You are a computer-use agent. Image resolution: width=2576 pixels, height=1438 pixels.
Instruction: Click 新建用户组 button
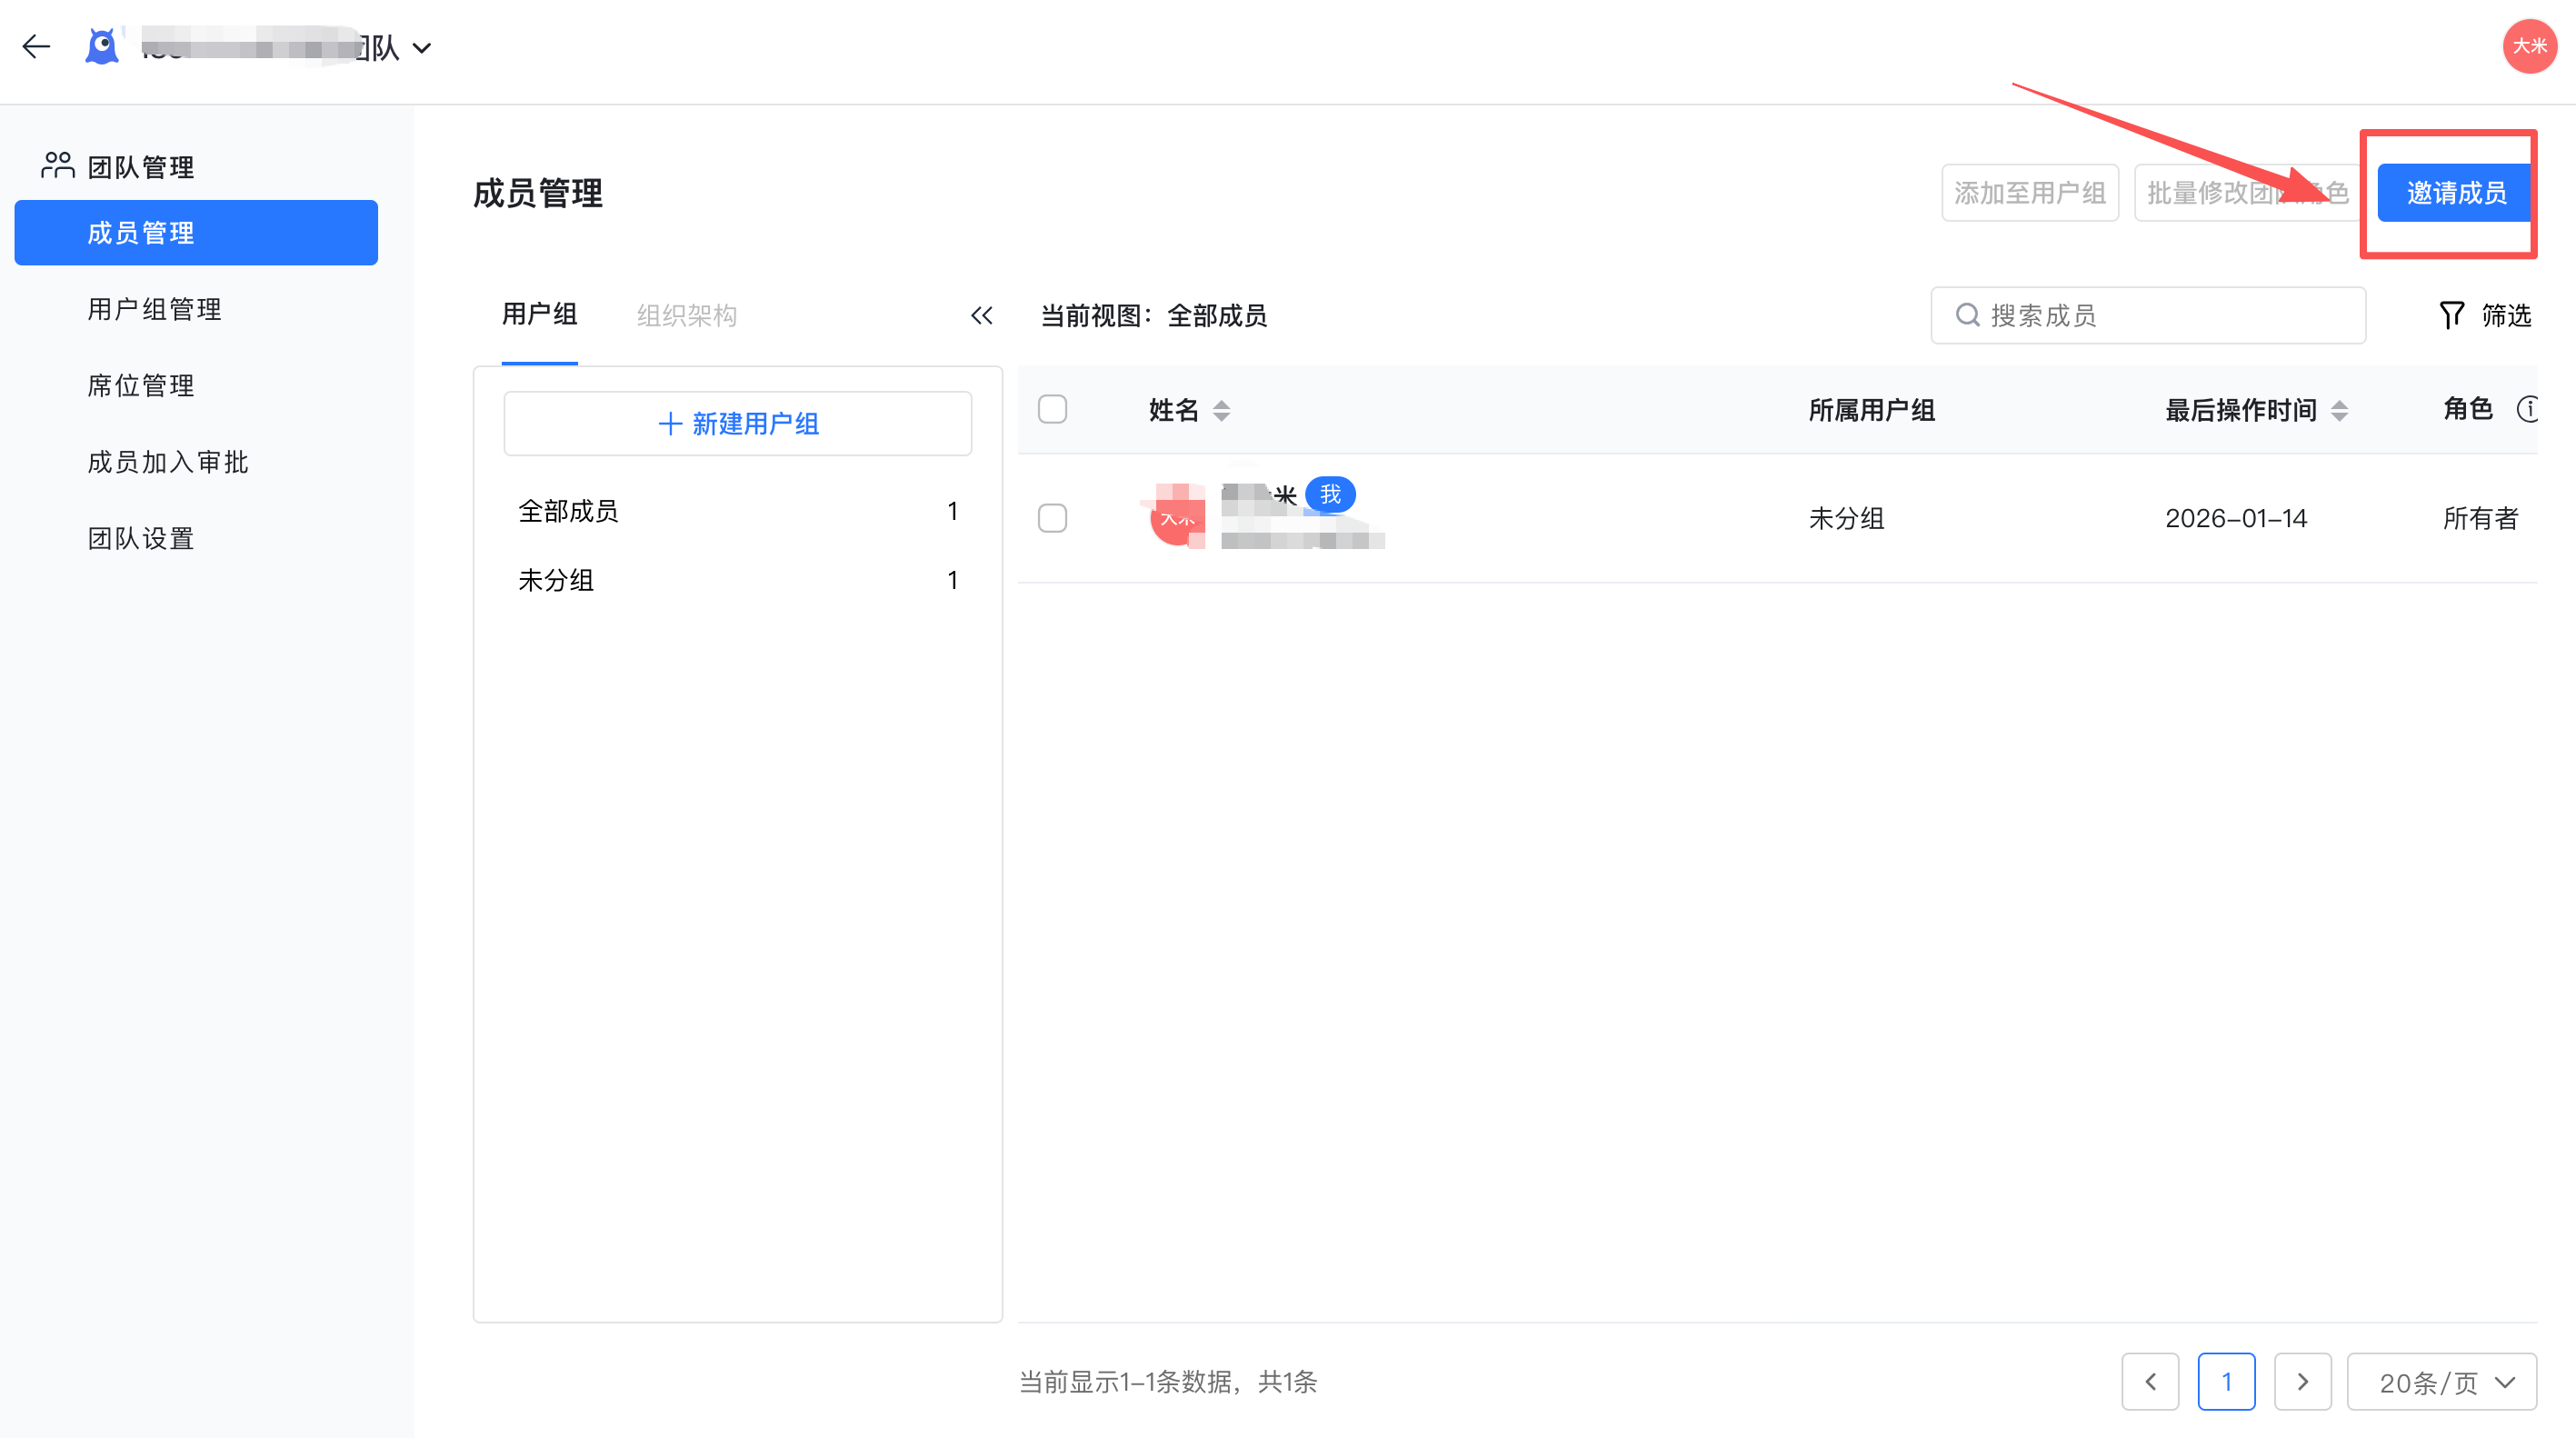pyautogui.click(x=738, y=424)
